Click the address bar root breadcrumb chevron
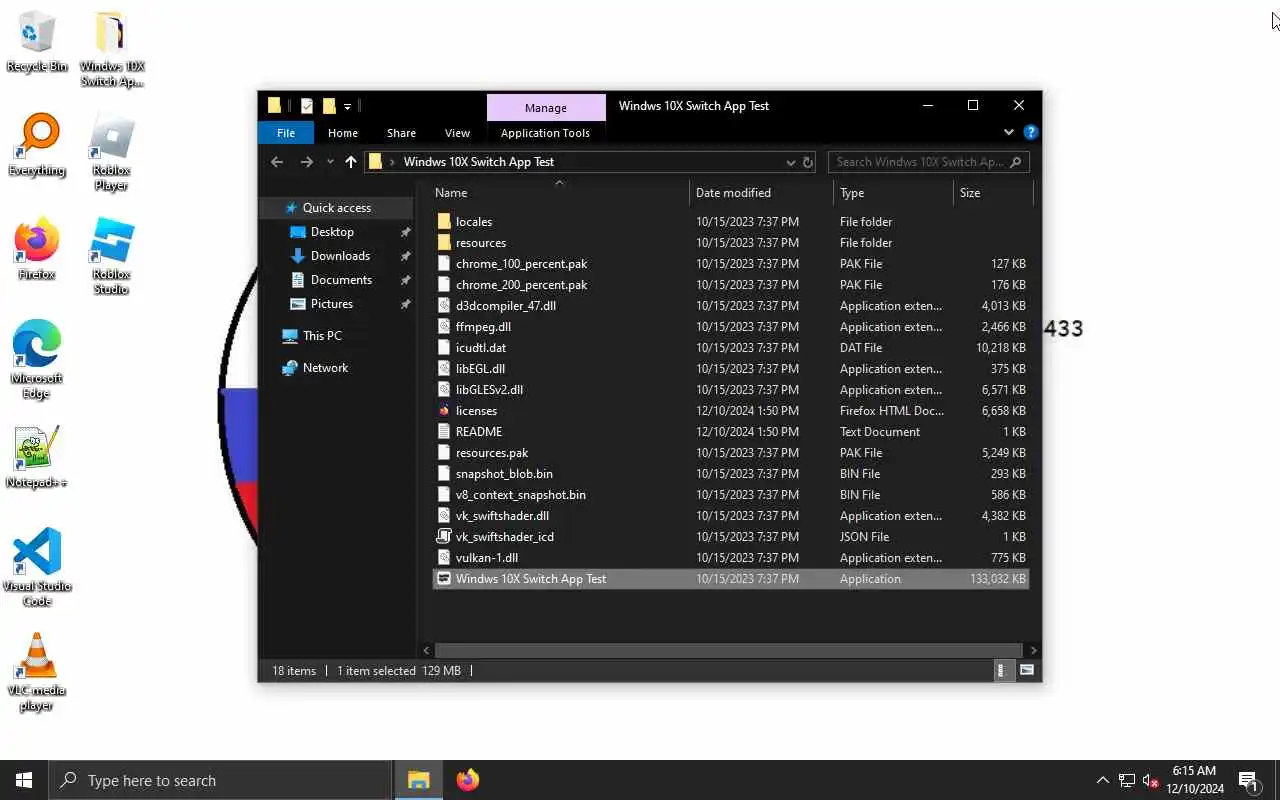1280x800 pixels. tap(393, 162)
